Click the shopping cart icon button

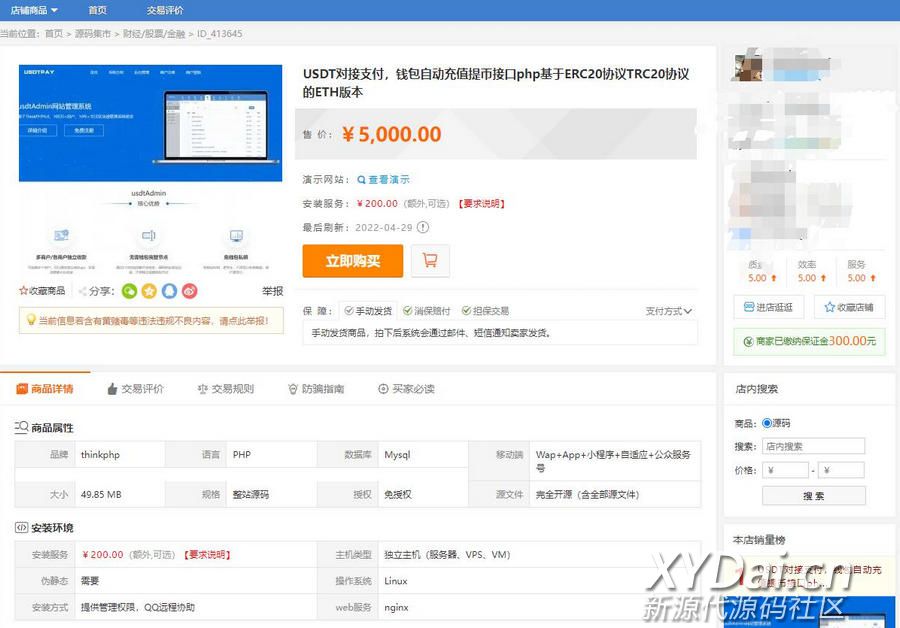click(x=430, y=260)
